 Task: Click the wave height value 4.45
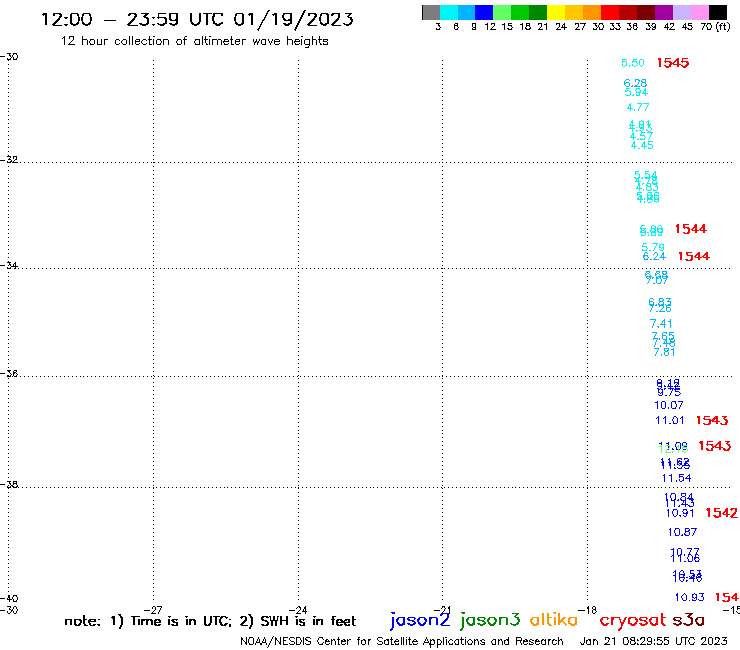(x=642, y=145)
